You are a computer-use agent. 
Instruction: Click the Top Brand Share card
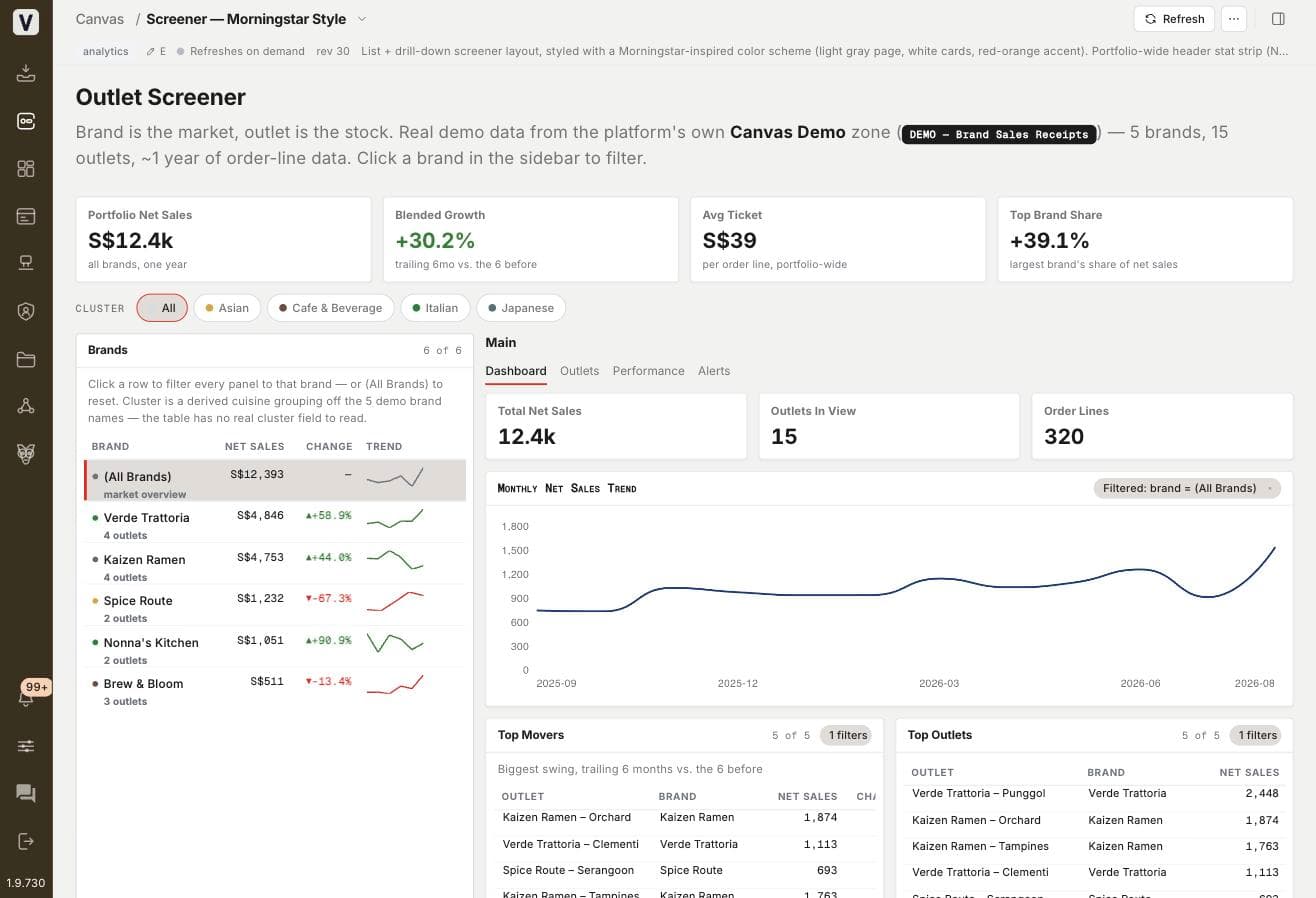(1145, 239)
